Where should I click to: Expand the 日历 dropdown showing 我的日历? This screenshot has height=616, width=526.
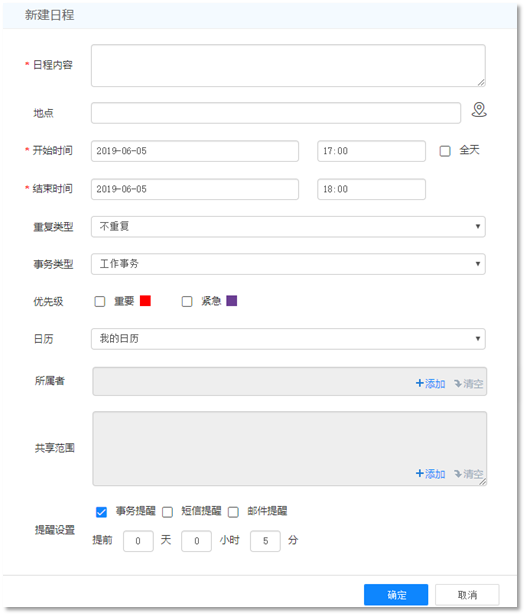pyautogui.click(x=288, y=339)
